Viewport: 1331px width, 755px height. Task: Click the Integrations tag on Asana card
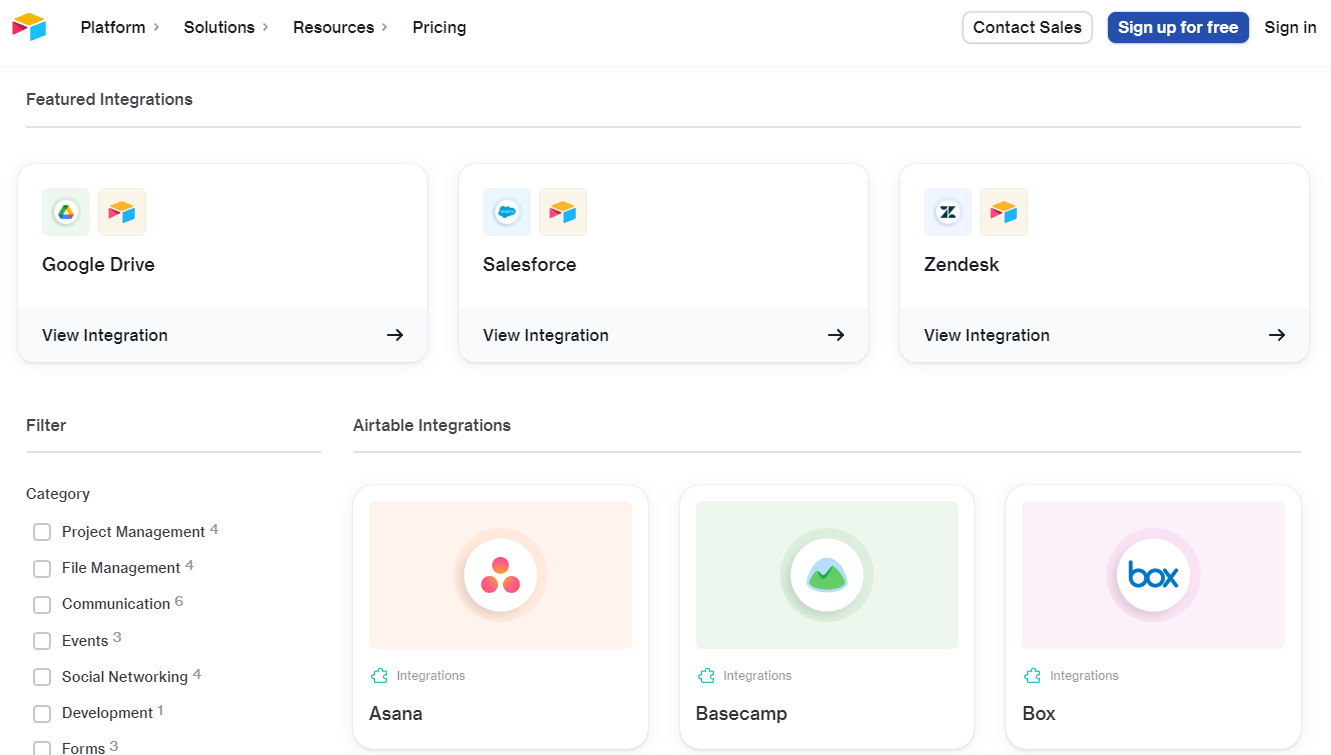(x=431, y=676)
